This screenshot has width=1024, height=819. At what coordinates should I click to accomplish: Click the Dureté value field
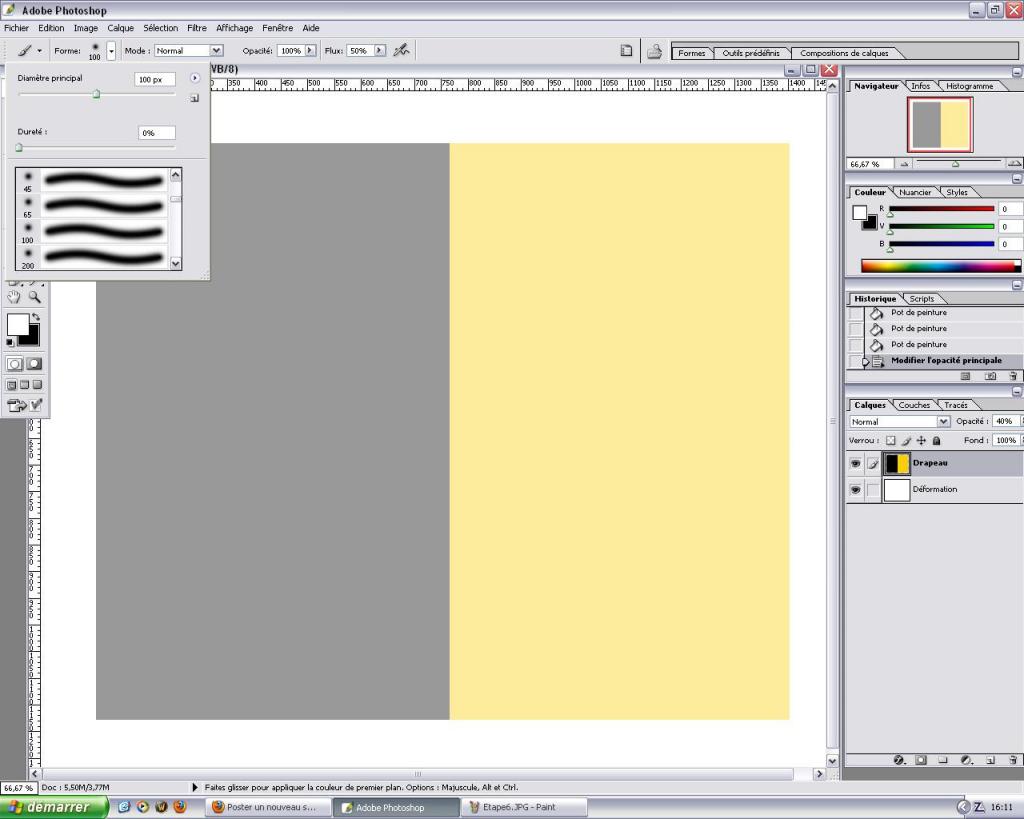[157, 133]
